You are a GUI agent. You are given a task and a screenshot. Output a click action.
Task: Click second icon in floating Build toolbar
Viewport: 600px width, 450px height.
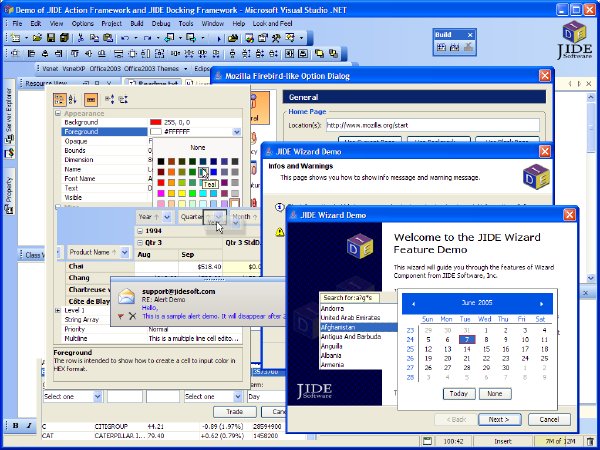[x=455, y=47]
